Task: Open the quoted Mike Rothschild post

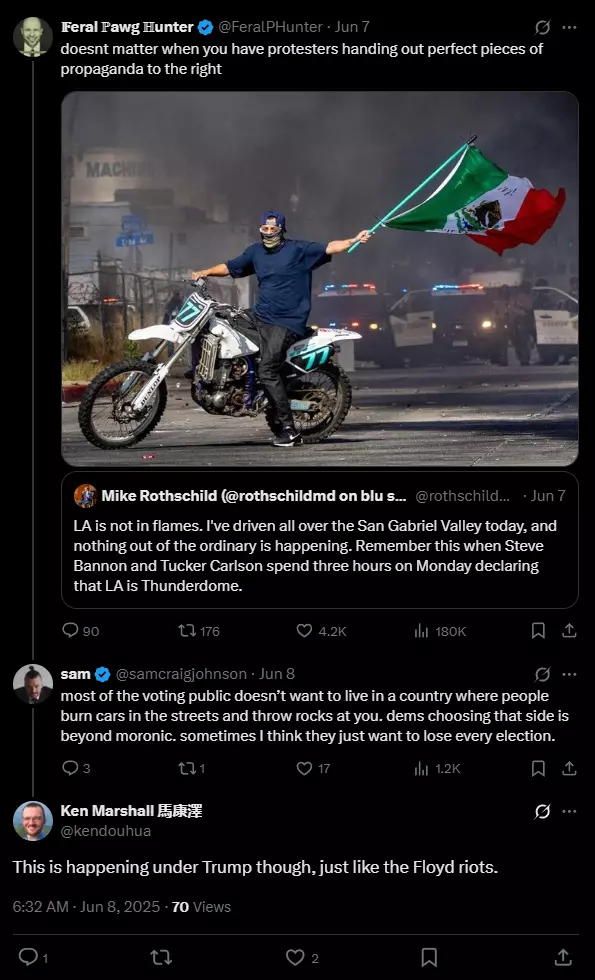Action: pyautogui.click(x=319, y=540)
